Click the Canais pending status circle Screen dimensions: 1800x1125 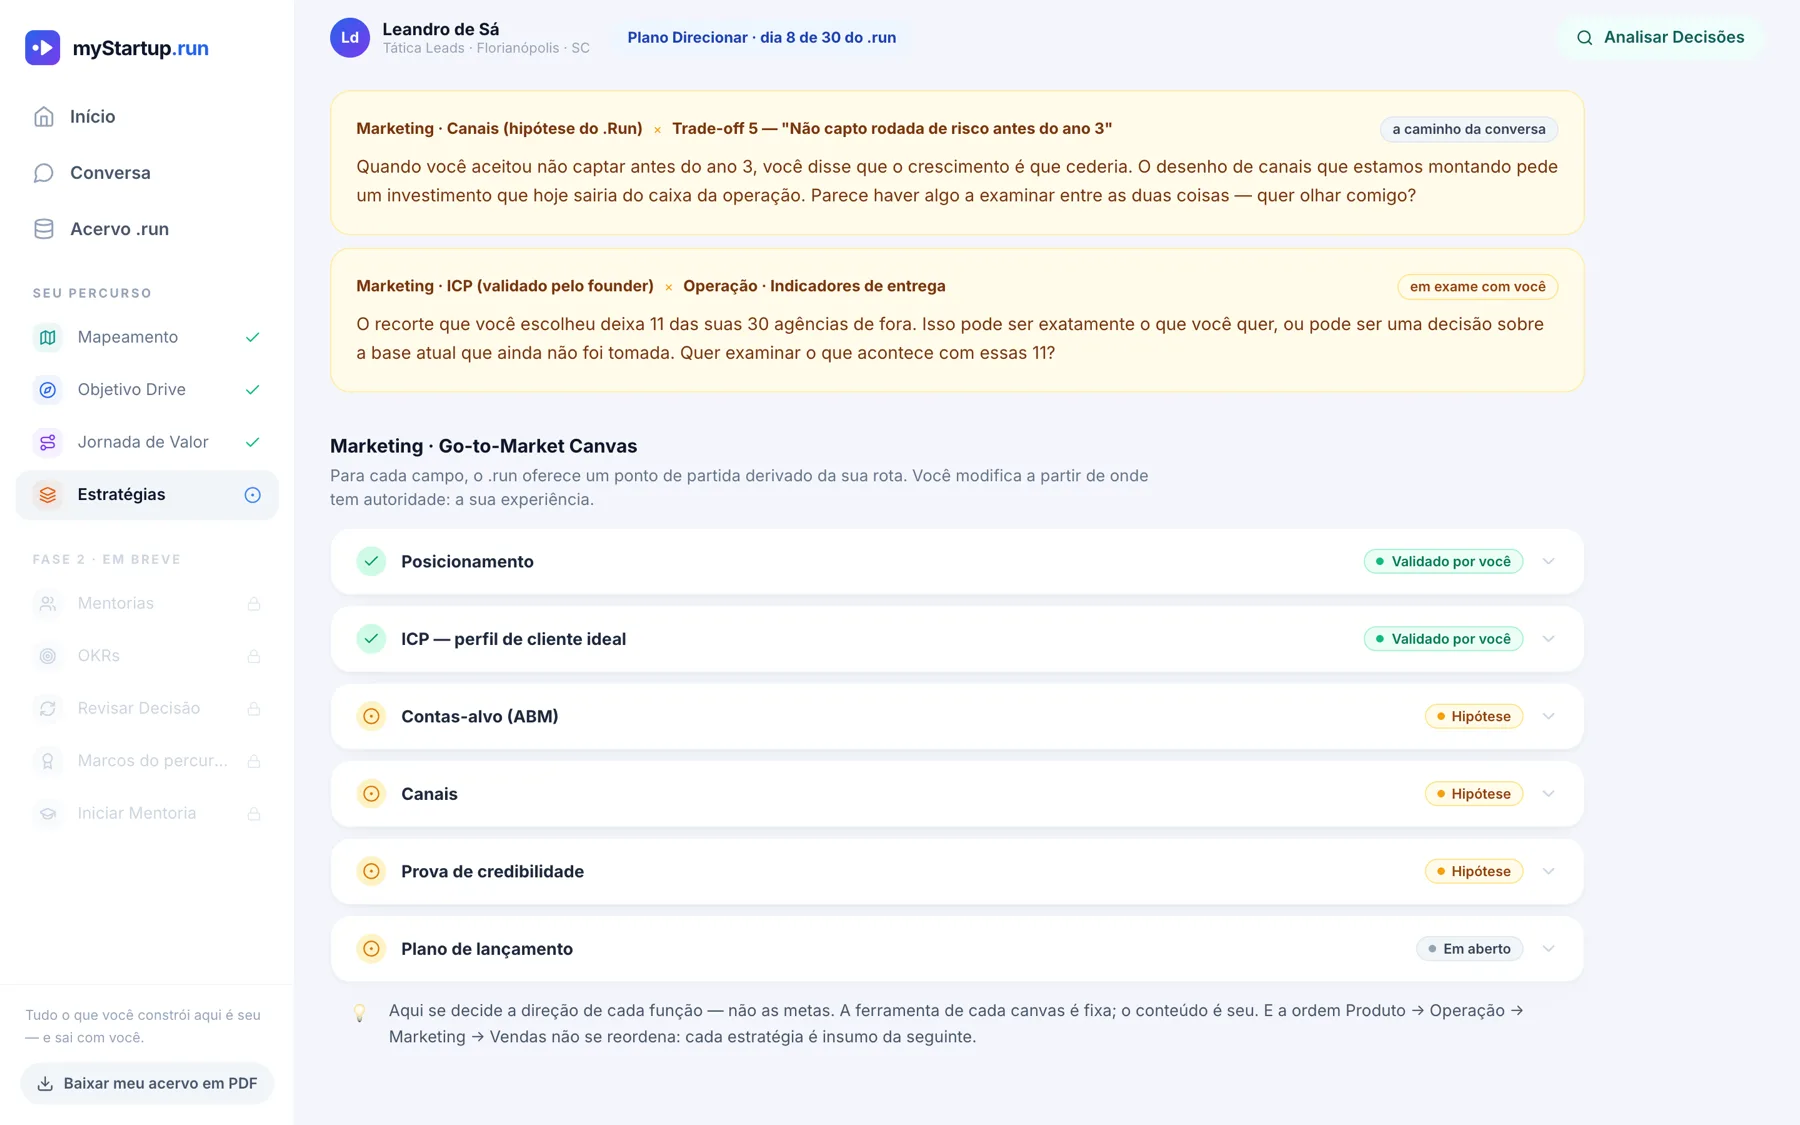tap(371, 794)
